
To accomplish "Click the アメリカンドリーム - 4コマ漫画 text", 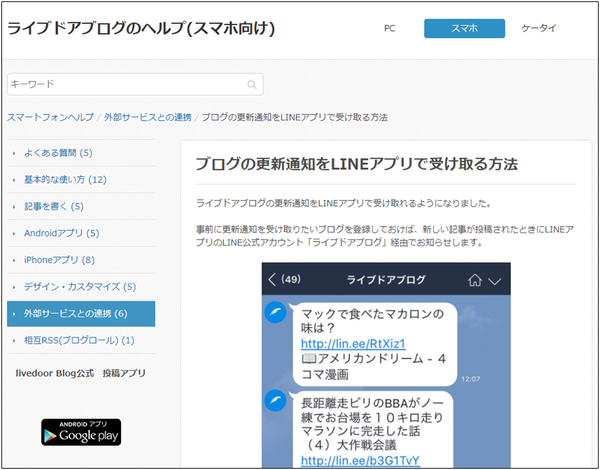I will pyautogui.click(x=373, y=367).
